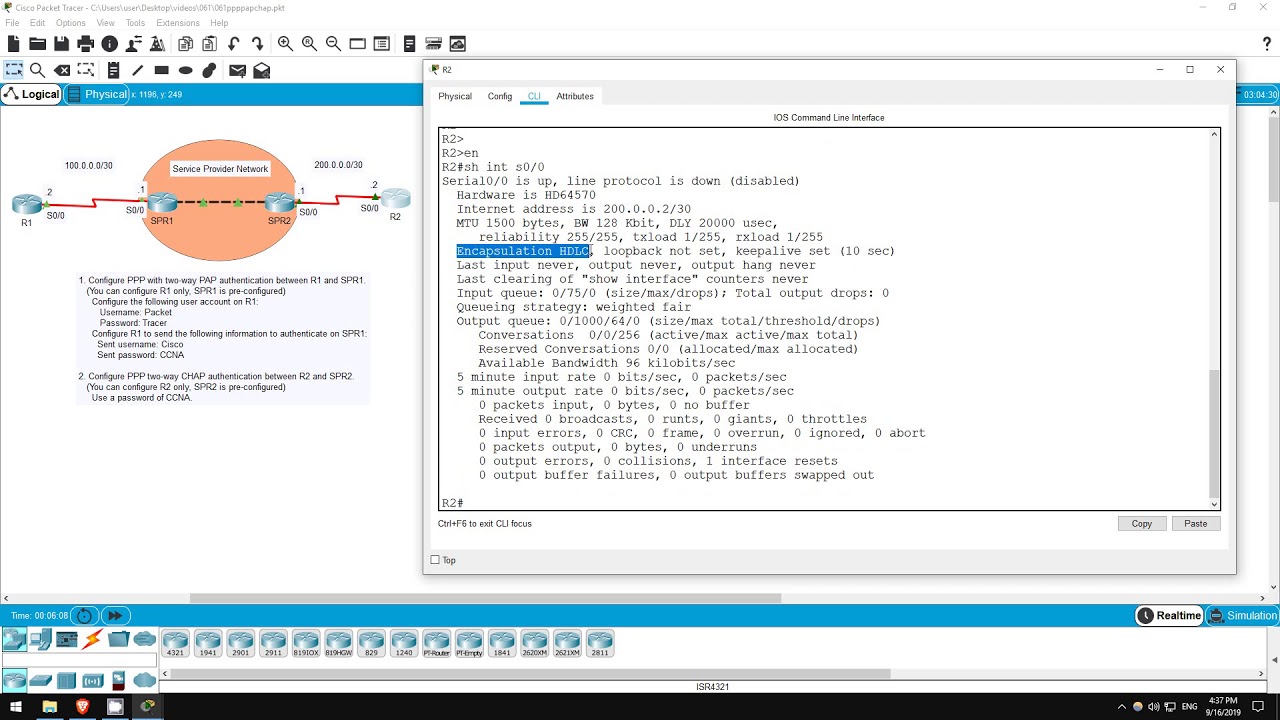
Task: Switch to Realtime mode
Action: point(1169,615)
